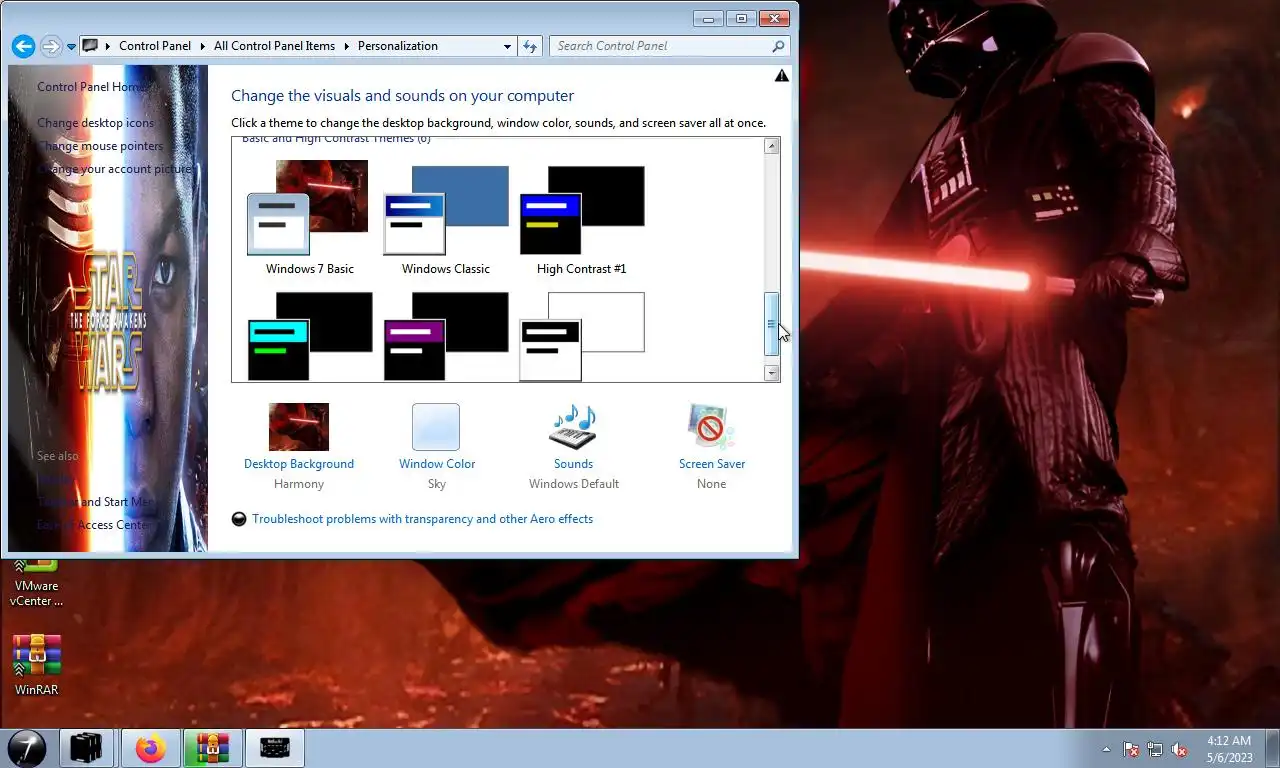Click the Aero troubleshoot round icon
This screenshot has width=1280, height=768.
point(239,519)
